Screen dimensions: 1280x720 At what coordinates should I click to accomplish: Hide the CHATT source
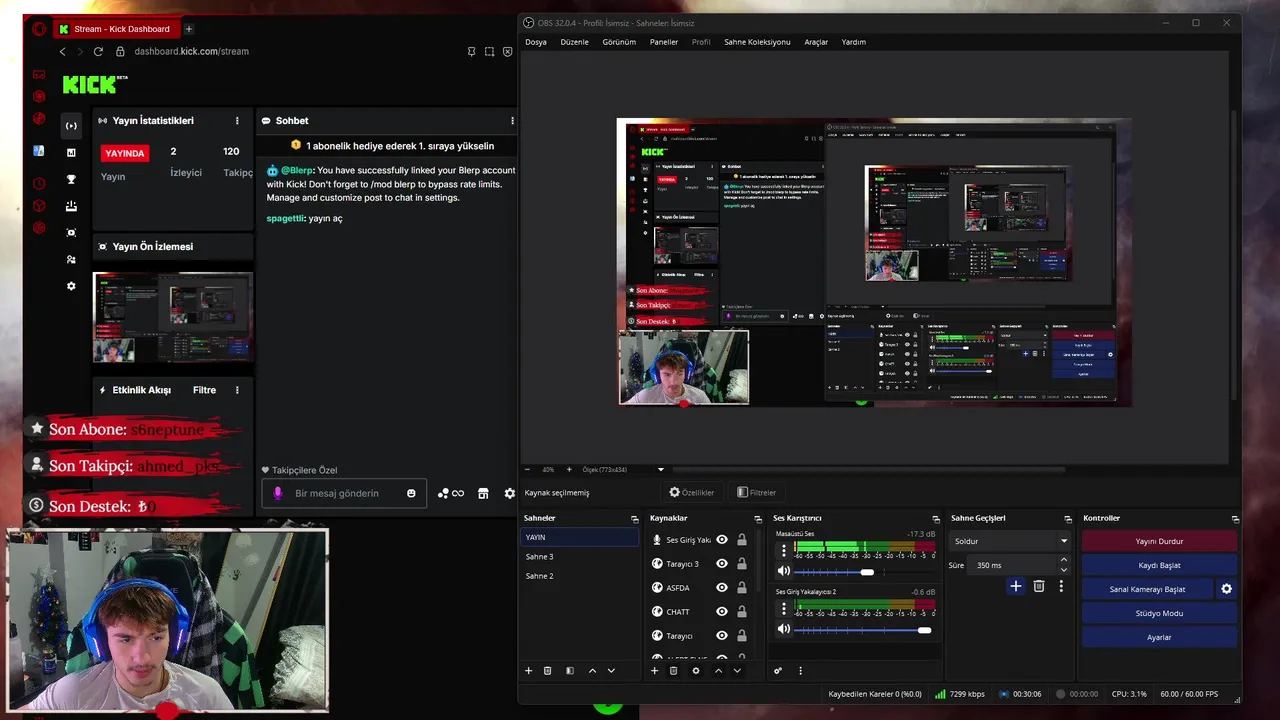click(722, 612)
